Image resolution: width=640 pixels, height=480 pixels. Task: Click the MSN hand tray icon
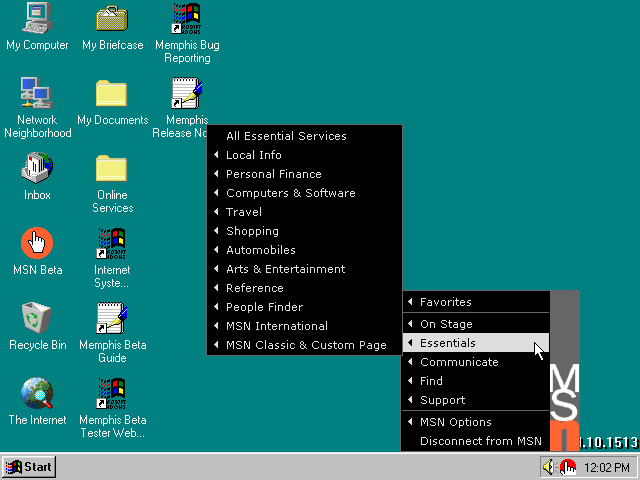pos(568,467)
